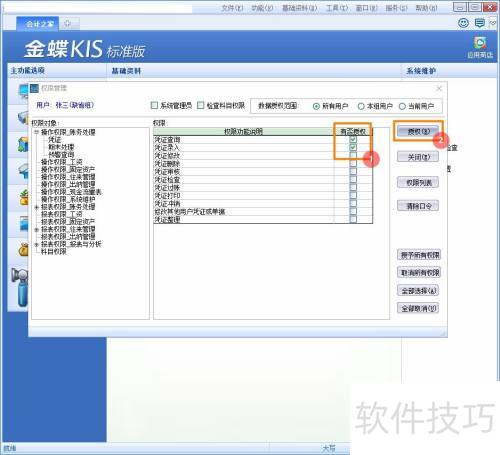Expand the 报表权限_报表与分析 tree node
Screen dimensions: 500x455
pyautogui.click(x=37, y=244)
